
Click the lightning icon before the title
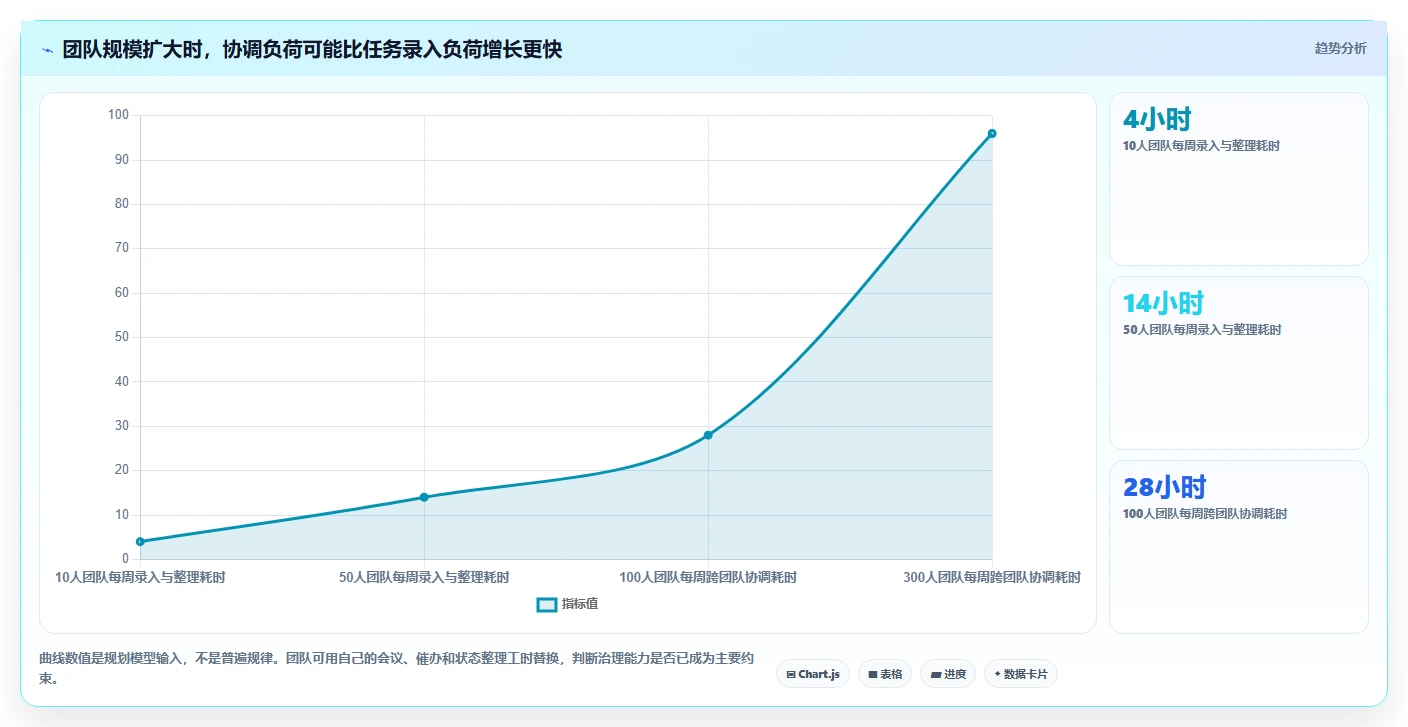[47, 50]
